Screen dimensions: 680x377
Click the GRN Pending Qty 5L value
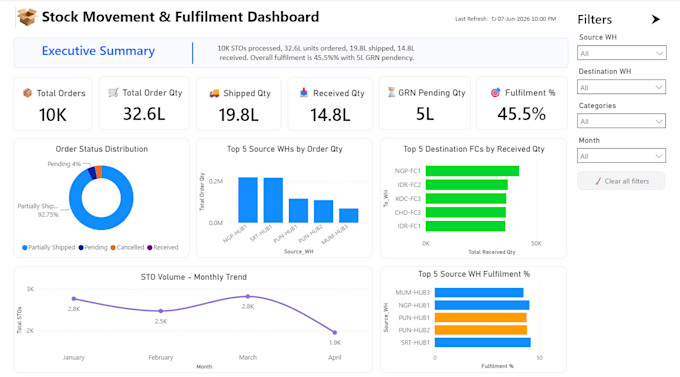[425, 114]
